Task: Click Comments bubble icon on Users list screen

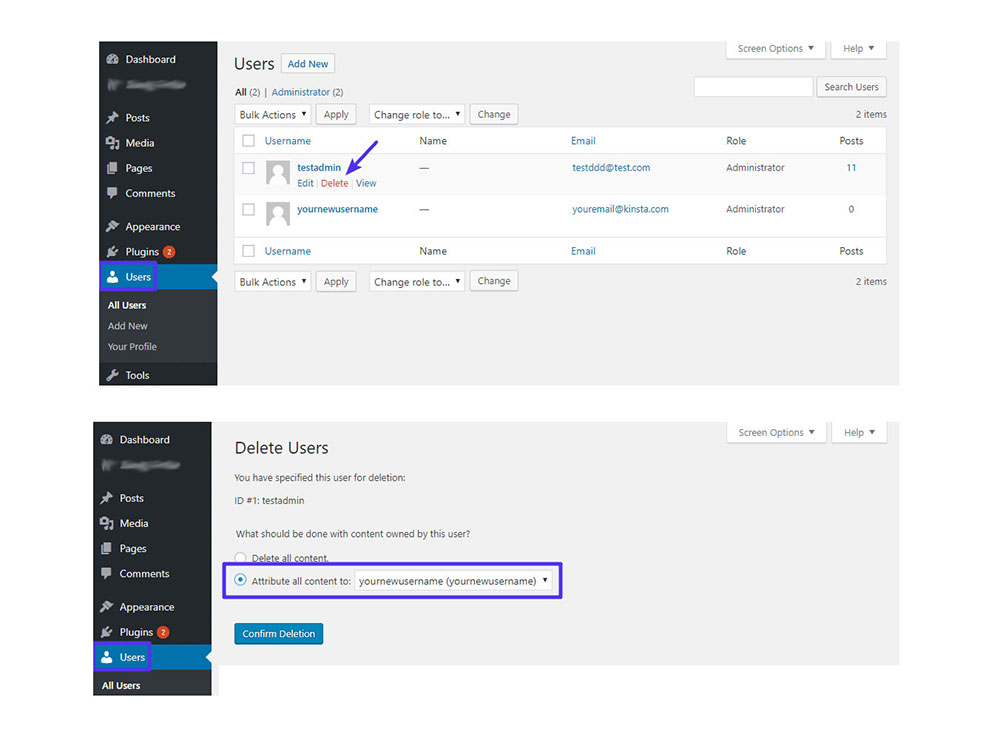Action: tap(113, 194)
